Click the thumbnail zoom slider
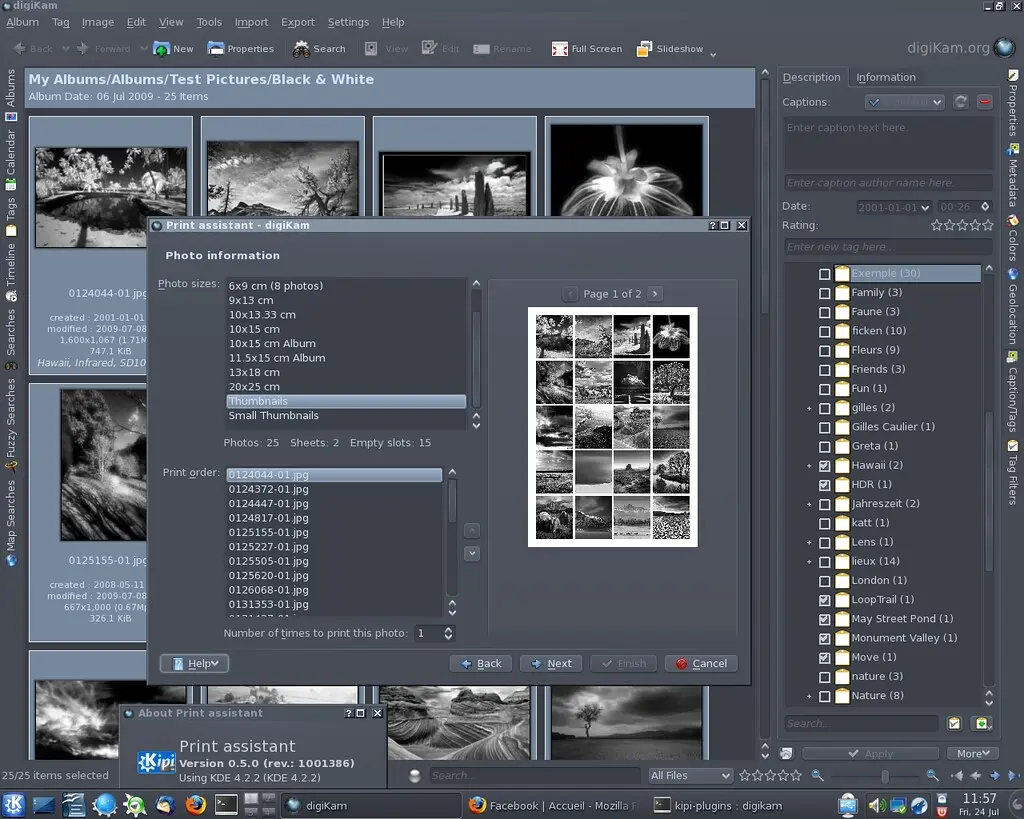The width and height of the screenshot is (1024, 819). [884, 775]
